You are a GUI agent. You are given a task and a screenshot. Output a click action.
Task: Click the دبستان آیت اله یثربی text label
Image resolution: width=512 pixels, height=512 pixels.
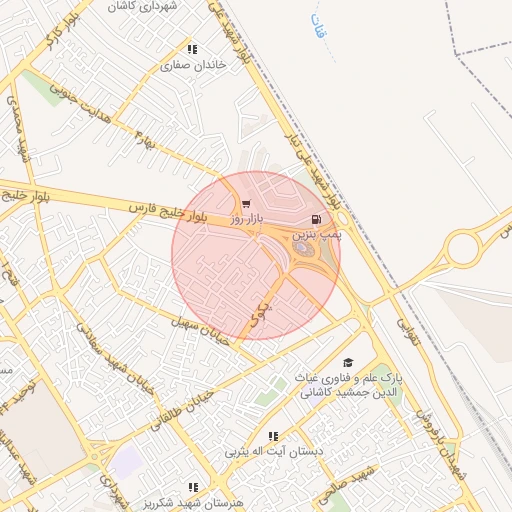pyautogui.click(x=274, y=452)
